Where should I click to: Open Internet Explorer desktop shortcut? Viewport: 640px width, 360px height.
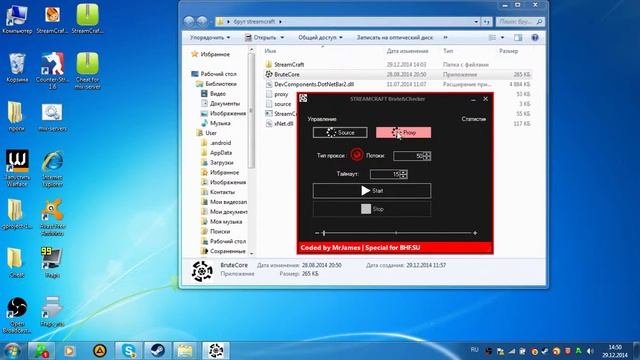[52, 169]
